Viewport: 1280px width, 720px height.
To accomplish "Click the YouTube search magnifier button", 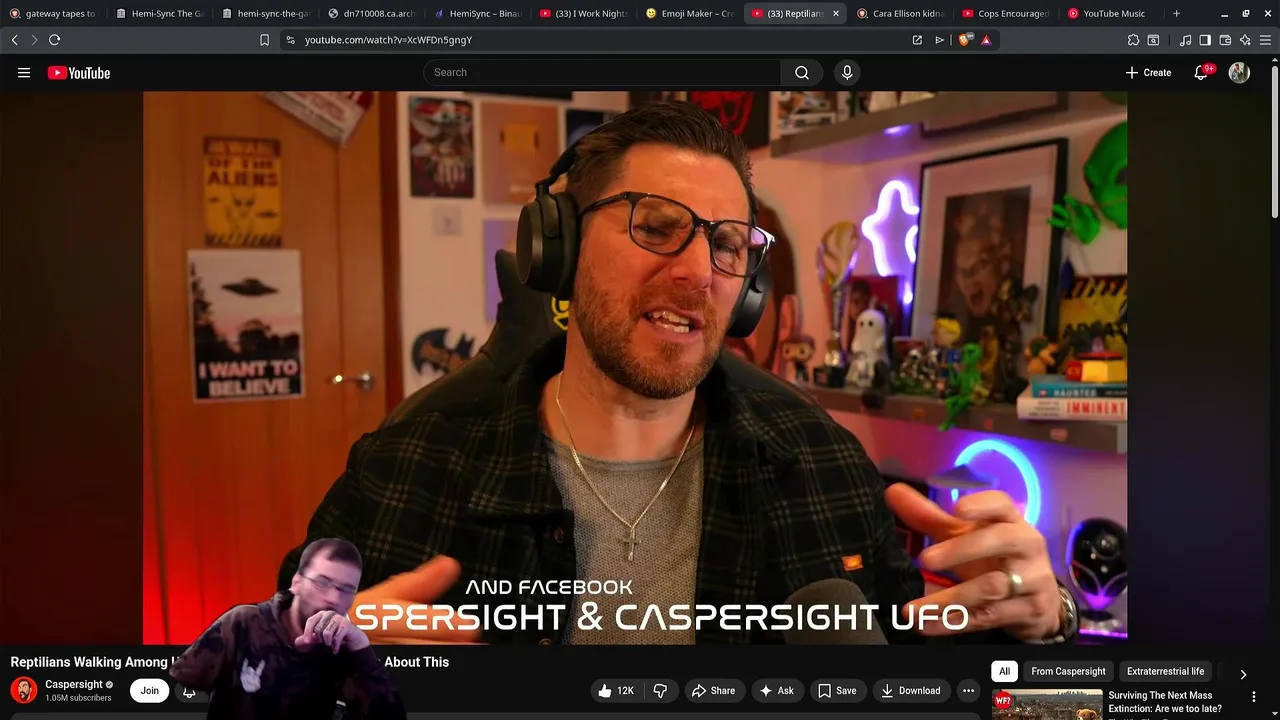I will [x=802, y=72].
